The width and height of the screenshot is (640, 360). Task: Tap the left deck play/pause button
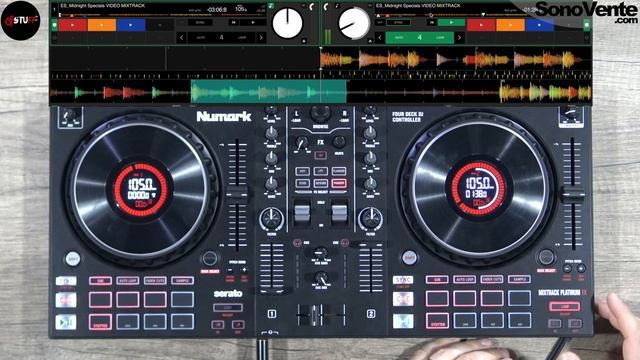(x=66, y=322)
